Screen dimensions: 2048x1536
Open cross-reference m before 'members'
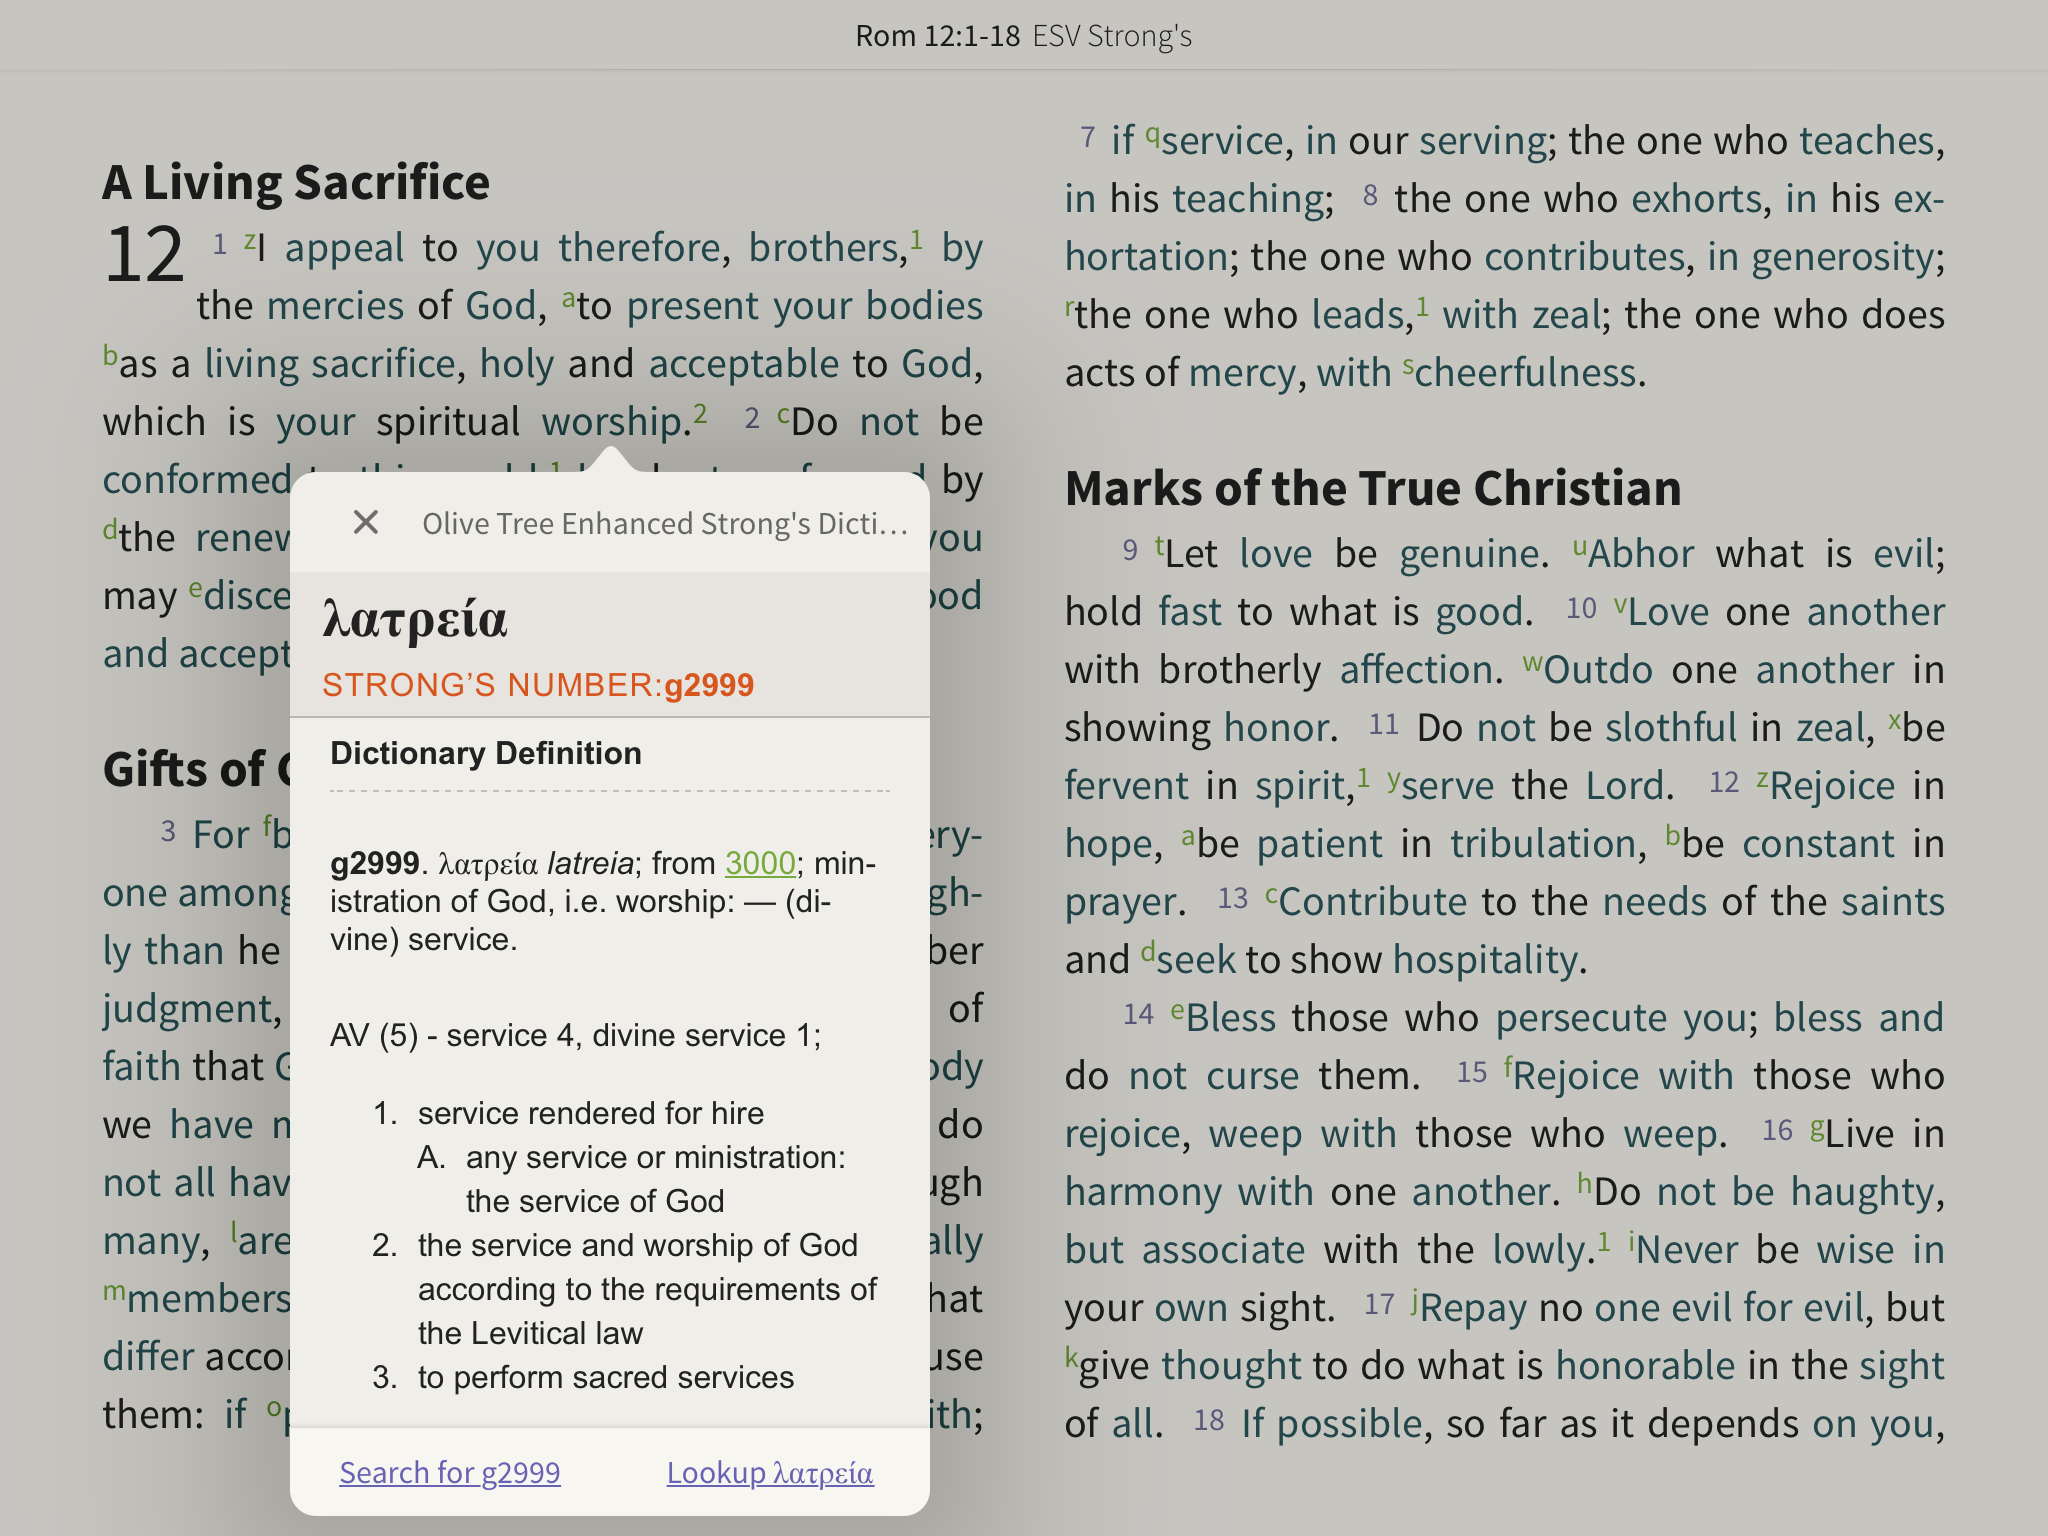click(x=114, y=1290)
